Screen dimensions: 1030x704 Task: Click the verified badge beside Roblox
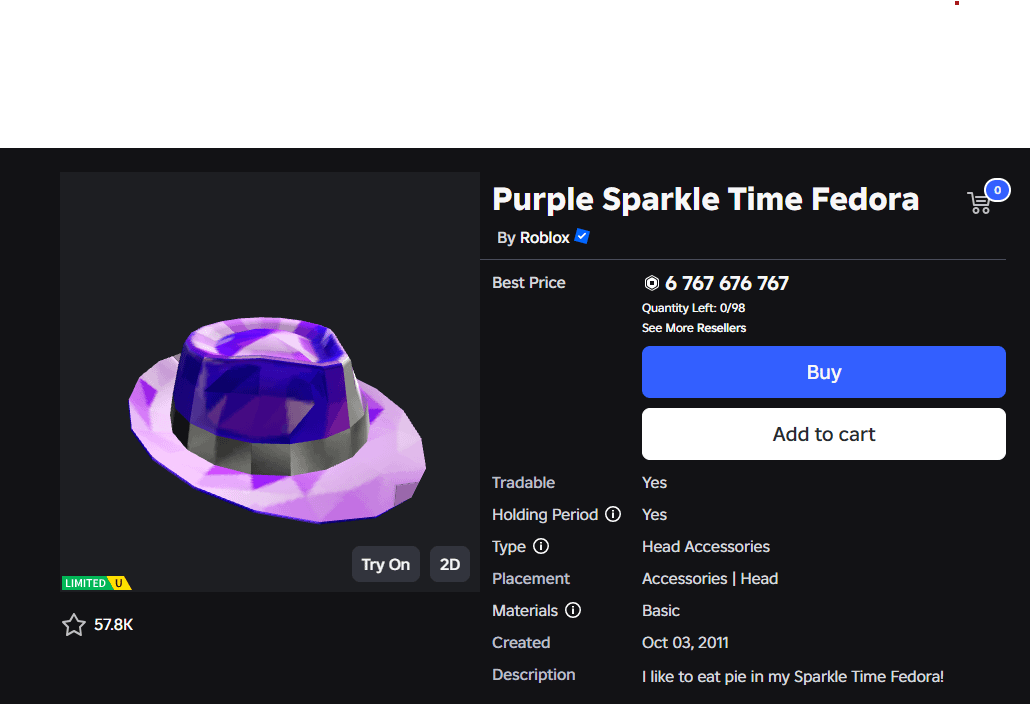pos(582,237)
